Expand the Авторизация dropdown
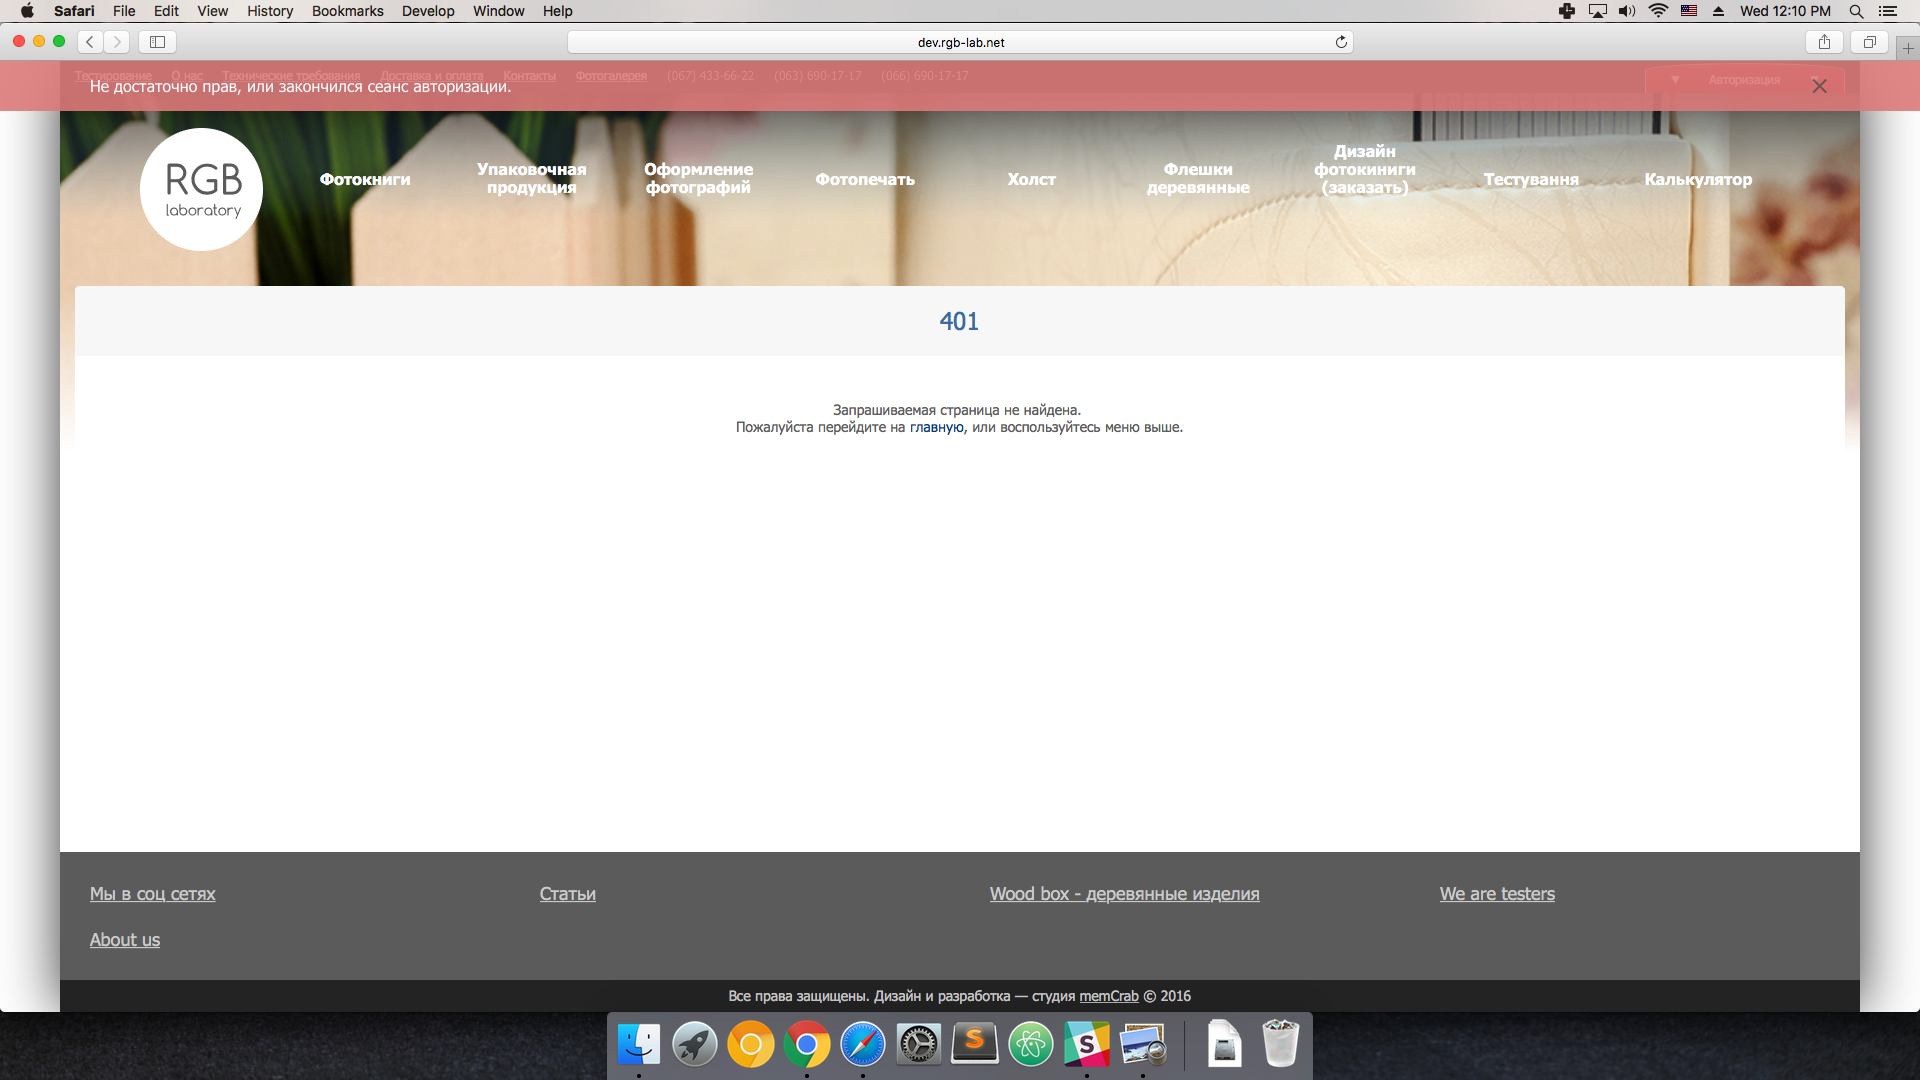Viewport: 1920px width, 1080px height. [x=1743, y=80]
